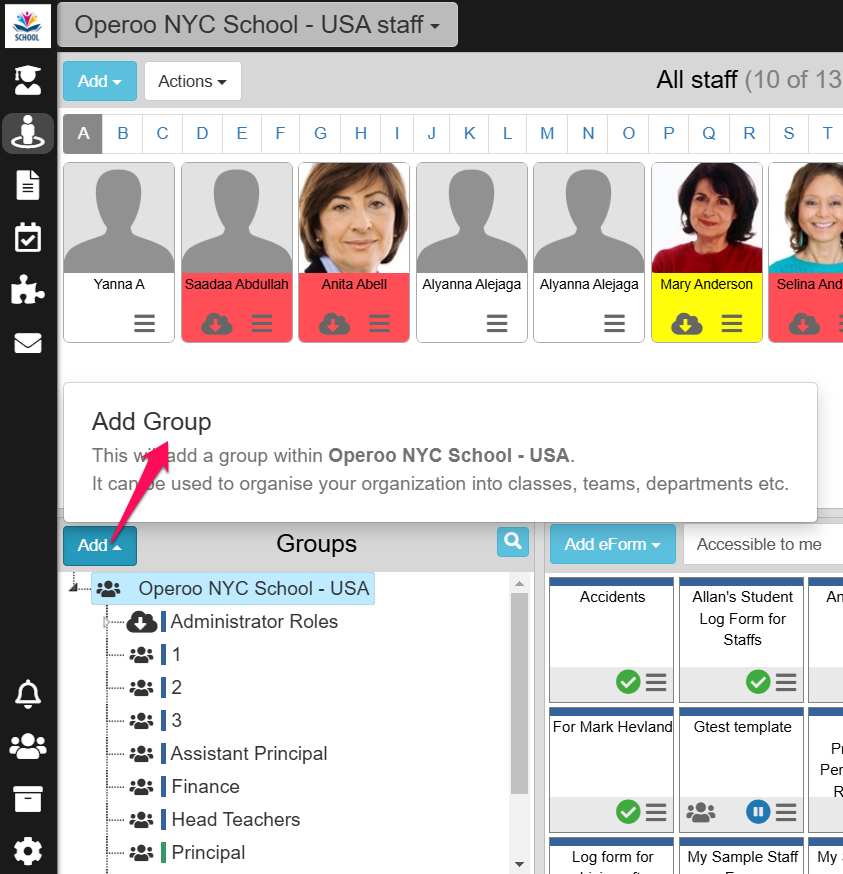Image resolution: width=843 pixels, height=874 pixels.
Task: Open hamburger menu on For Mark Hevland form
Action: tap(656, 812)
